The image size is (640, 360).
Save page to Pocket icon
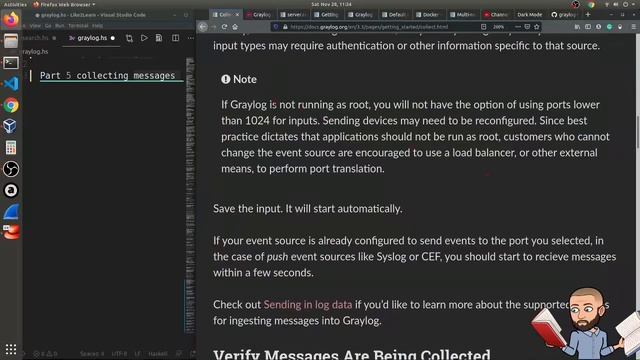coord(527,27)
